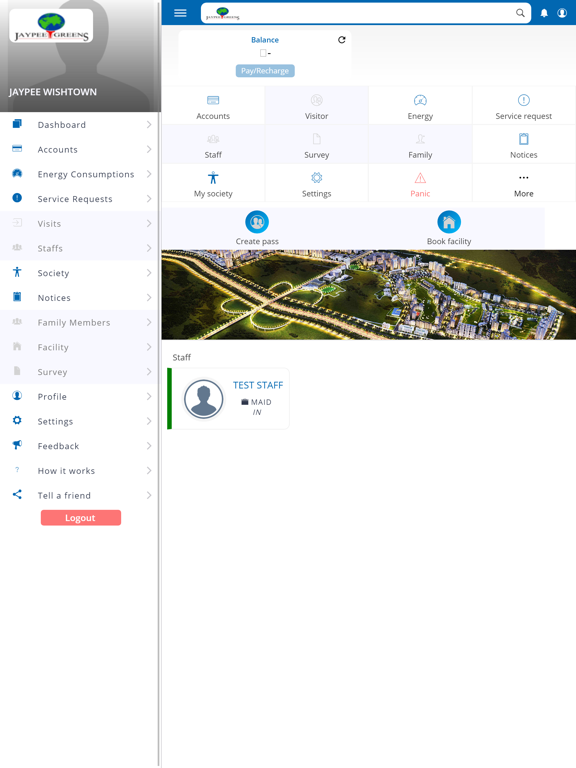This screenshot has height=768, width=576.
Task: Trigger the Panic alert icon
Action: [420, 178]
